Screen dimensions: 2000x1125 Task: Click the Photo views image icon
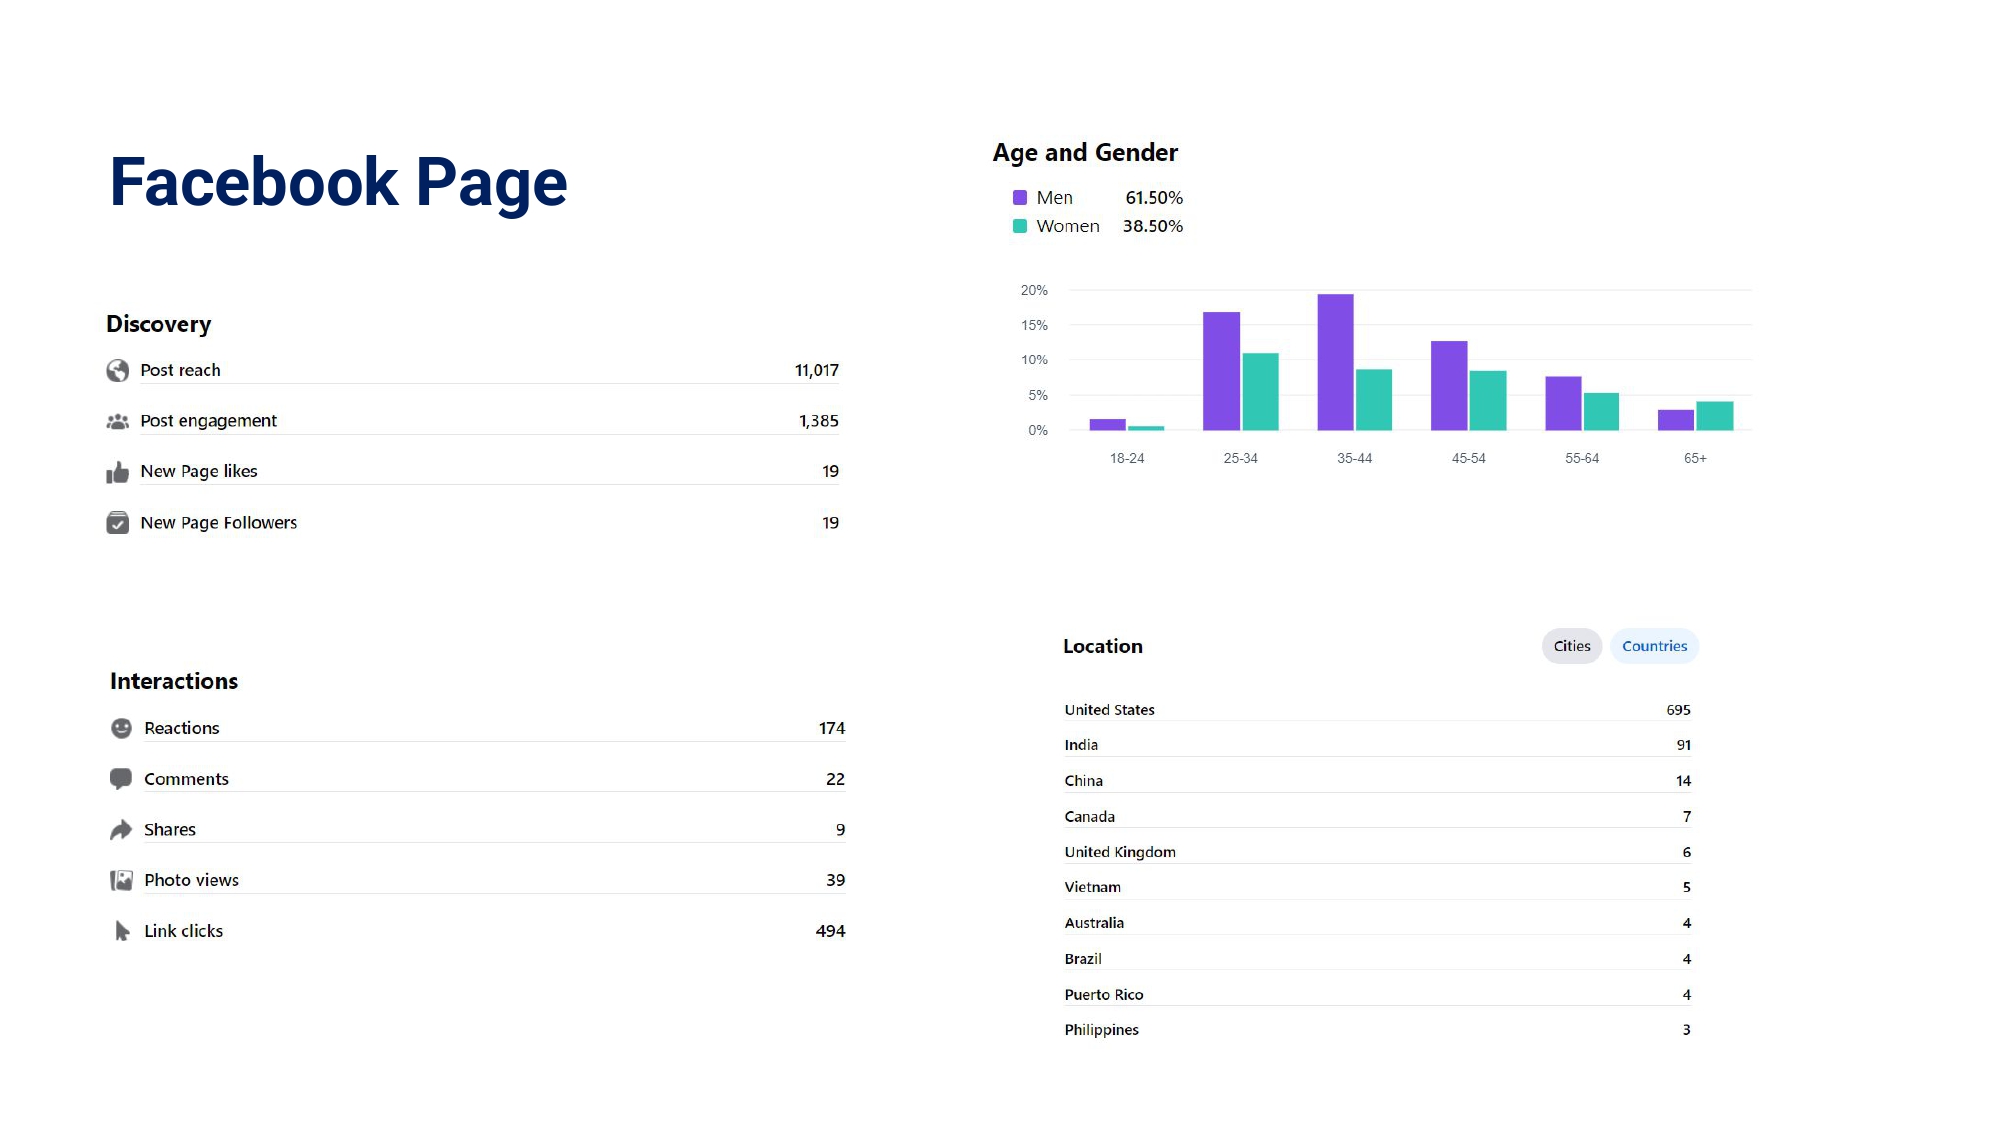tap(121, 880)
